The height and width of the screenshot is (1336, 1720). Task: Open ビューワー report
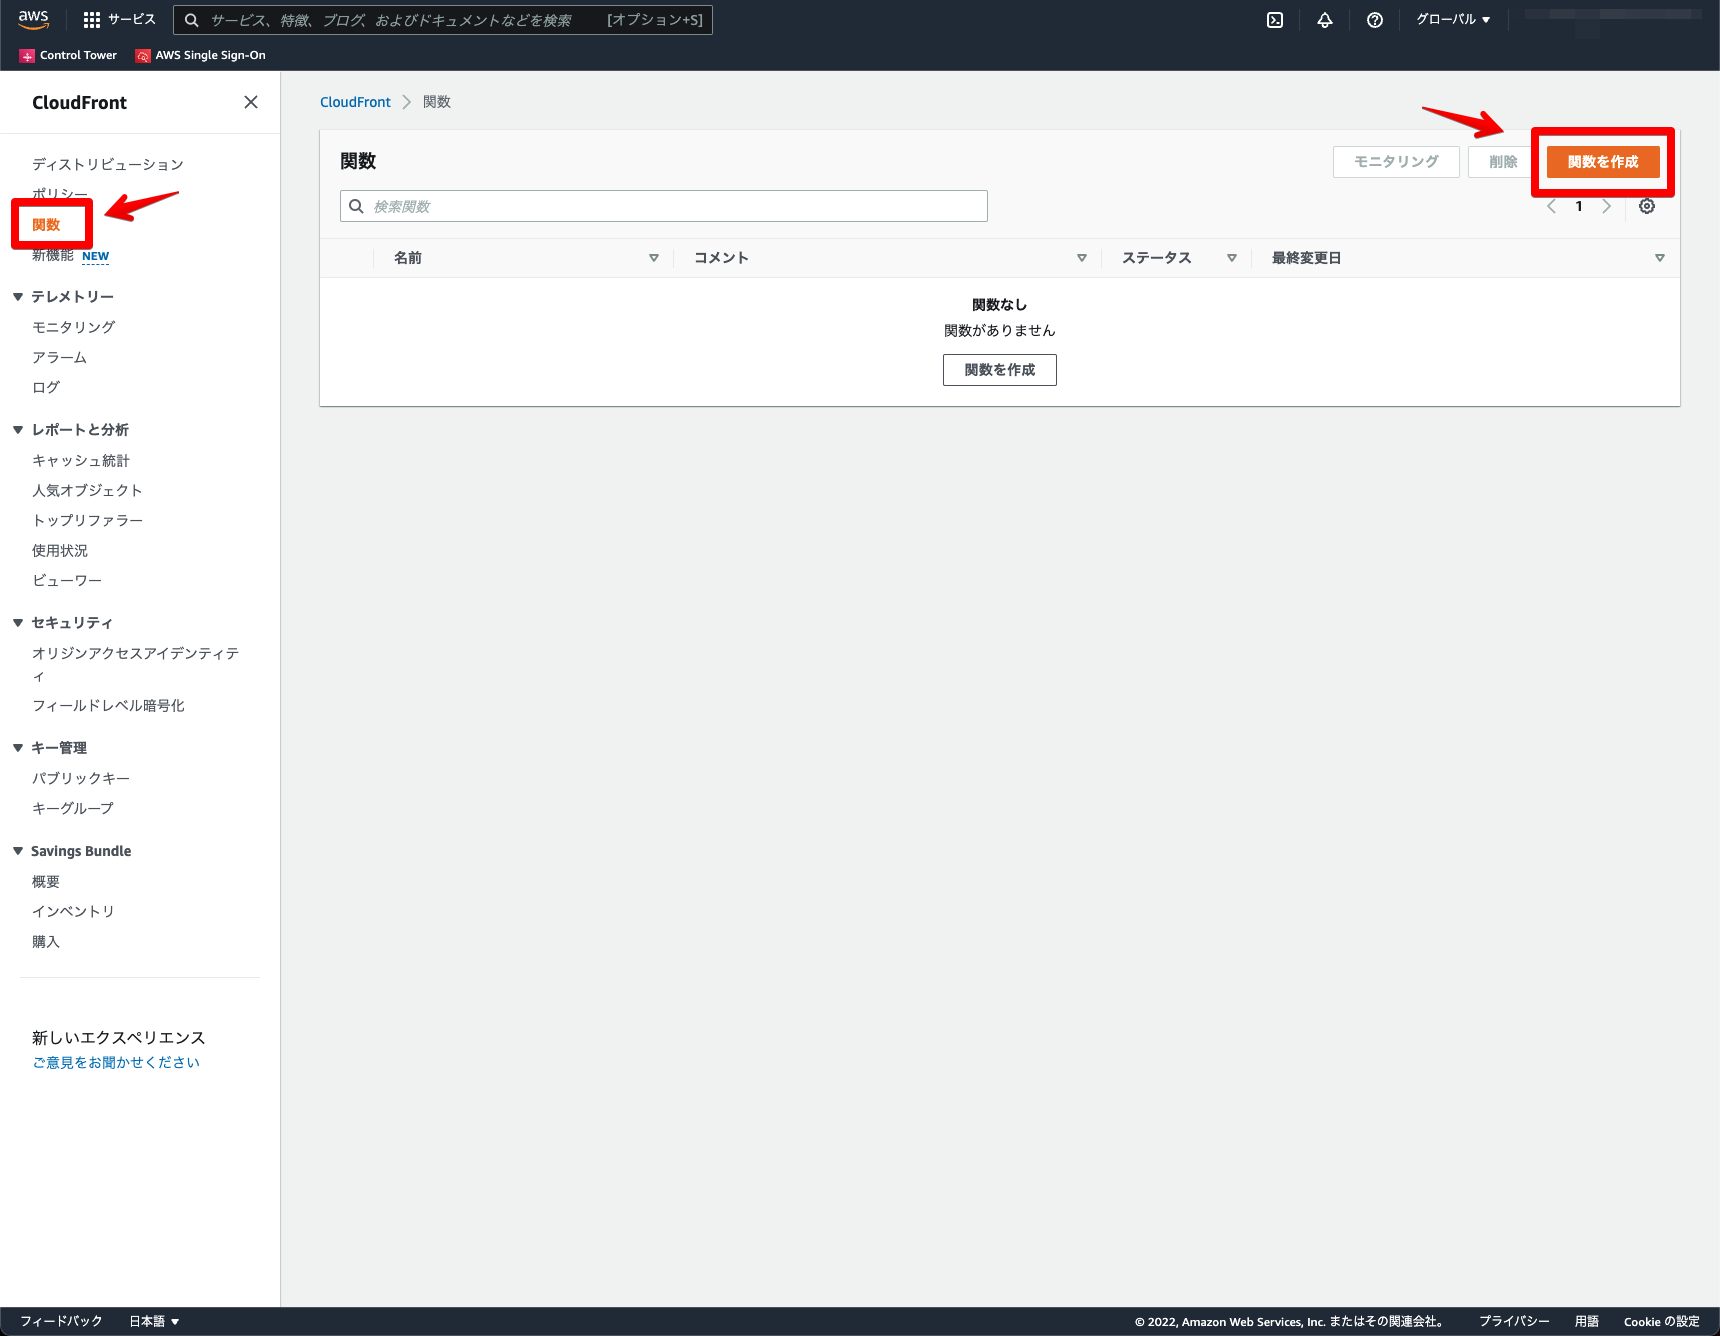[67, 580]
